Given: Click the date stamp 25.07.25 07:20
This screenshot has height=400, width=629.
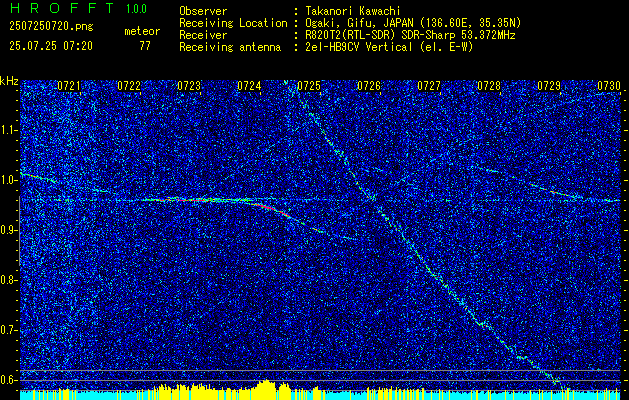Looking at the screenshot, I should (x=51, y=46).
